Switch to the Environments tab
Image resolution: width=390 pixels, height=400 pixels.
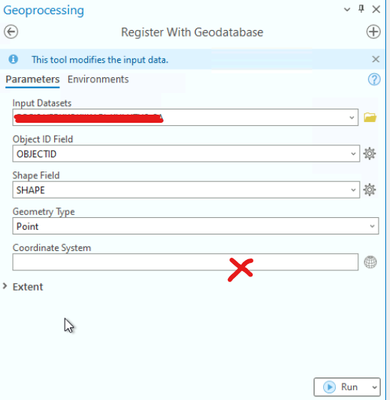click(x=98, y=79)
